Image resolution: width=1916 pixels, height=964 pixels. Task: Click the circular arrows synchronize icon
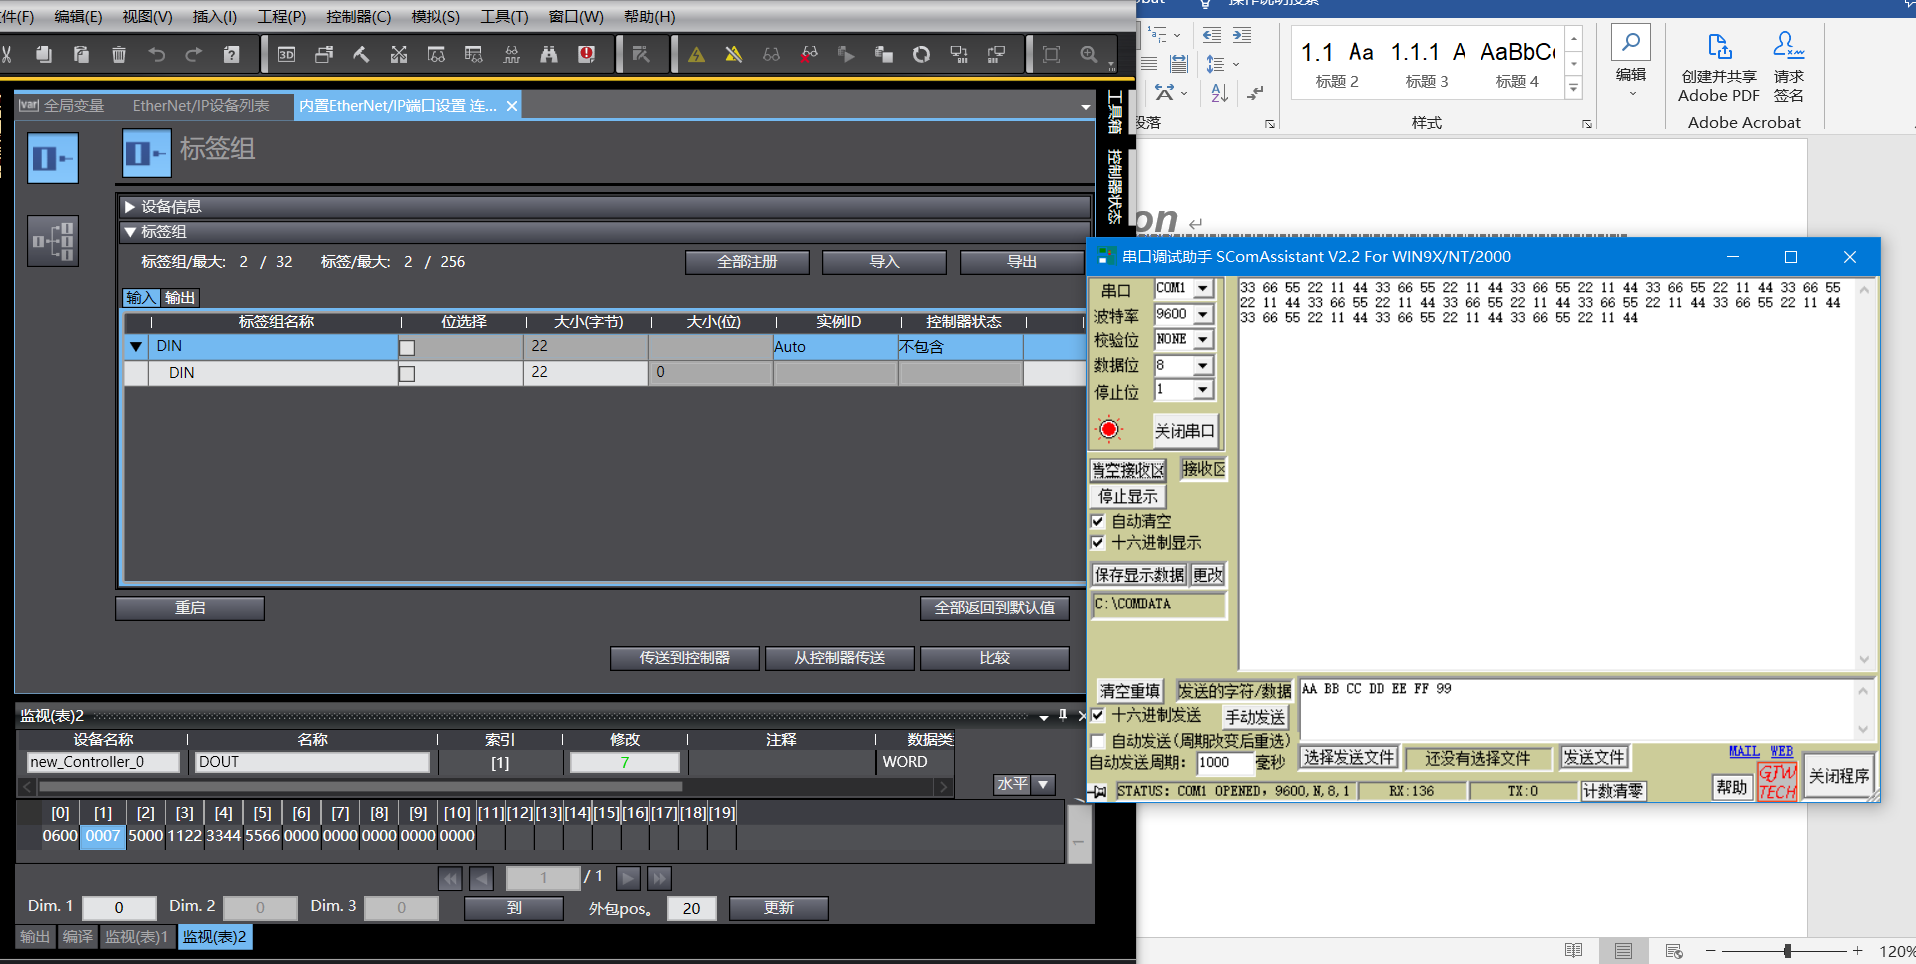(x=921, y=54)
